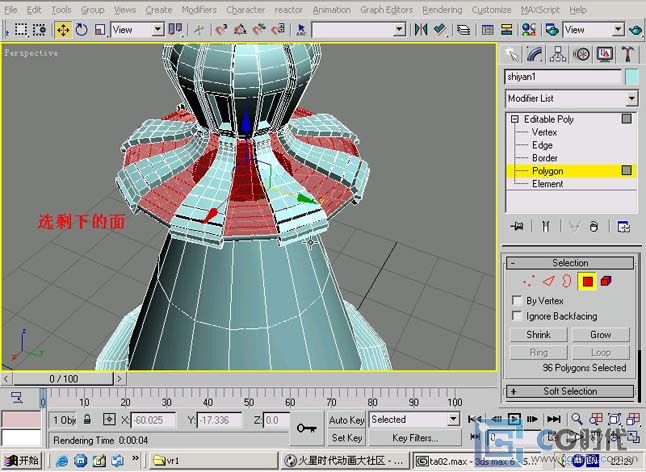Screen dimensions: 646x472
Task: Select the red Polygon selection icon
Action: (x=587, y=281)
